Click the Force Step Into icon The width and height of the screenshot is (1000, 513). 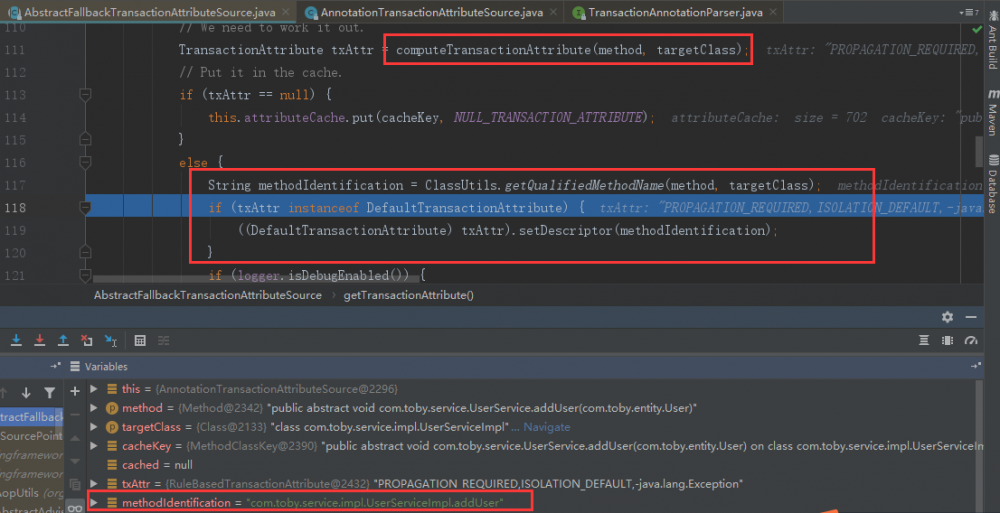point(40,340)
